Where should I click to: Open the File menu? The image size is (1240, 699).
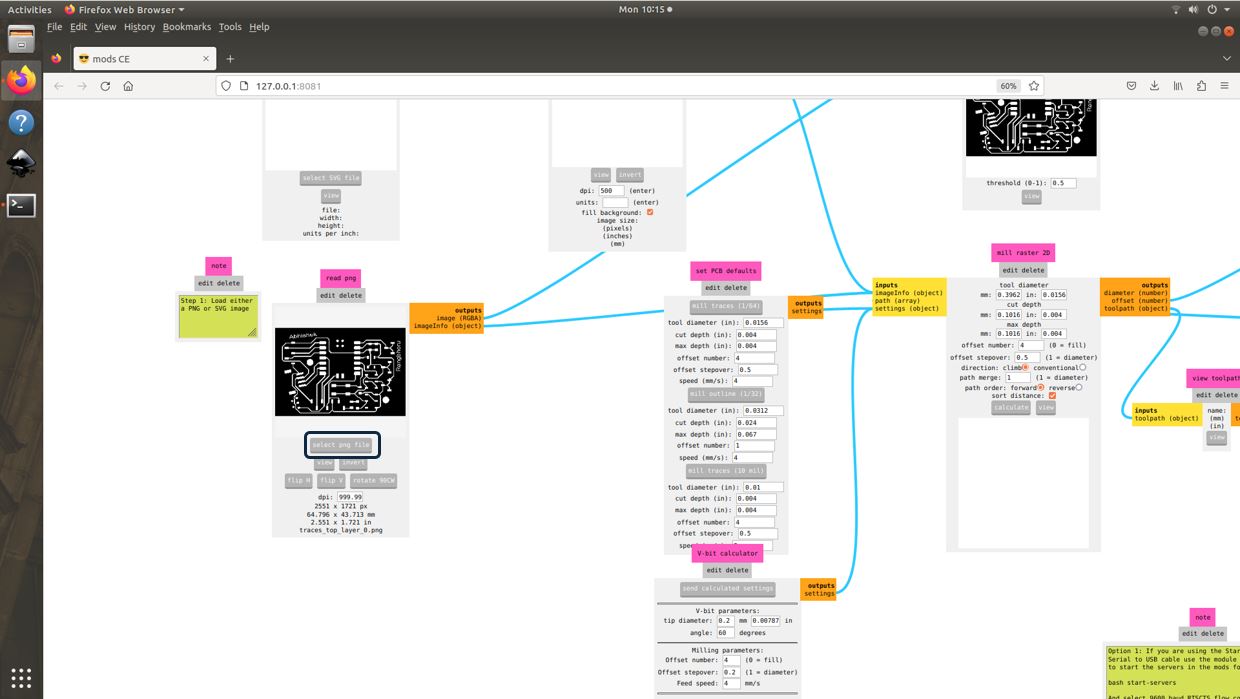[54, 27]
